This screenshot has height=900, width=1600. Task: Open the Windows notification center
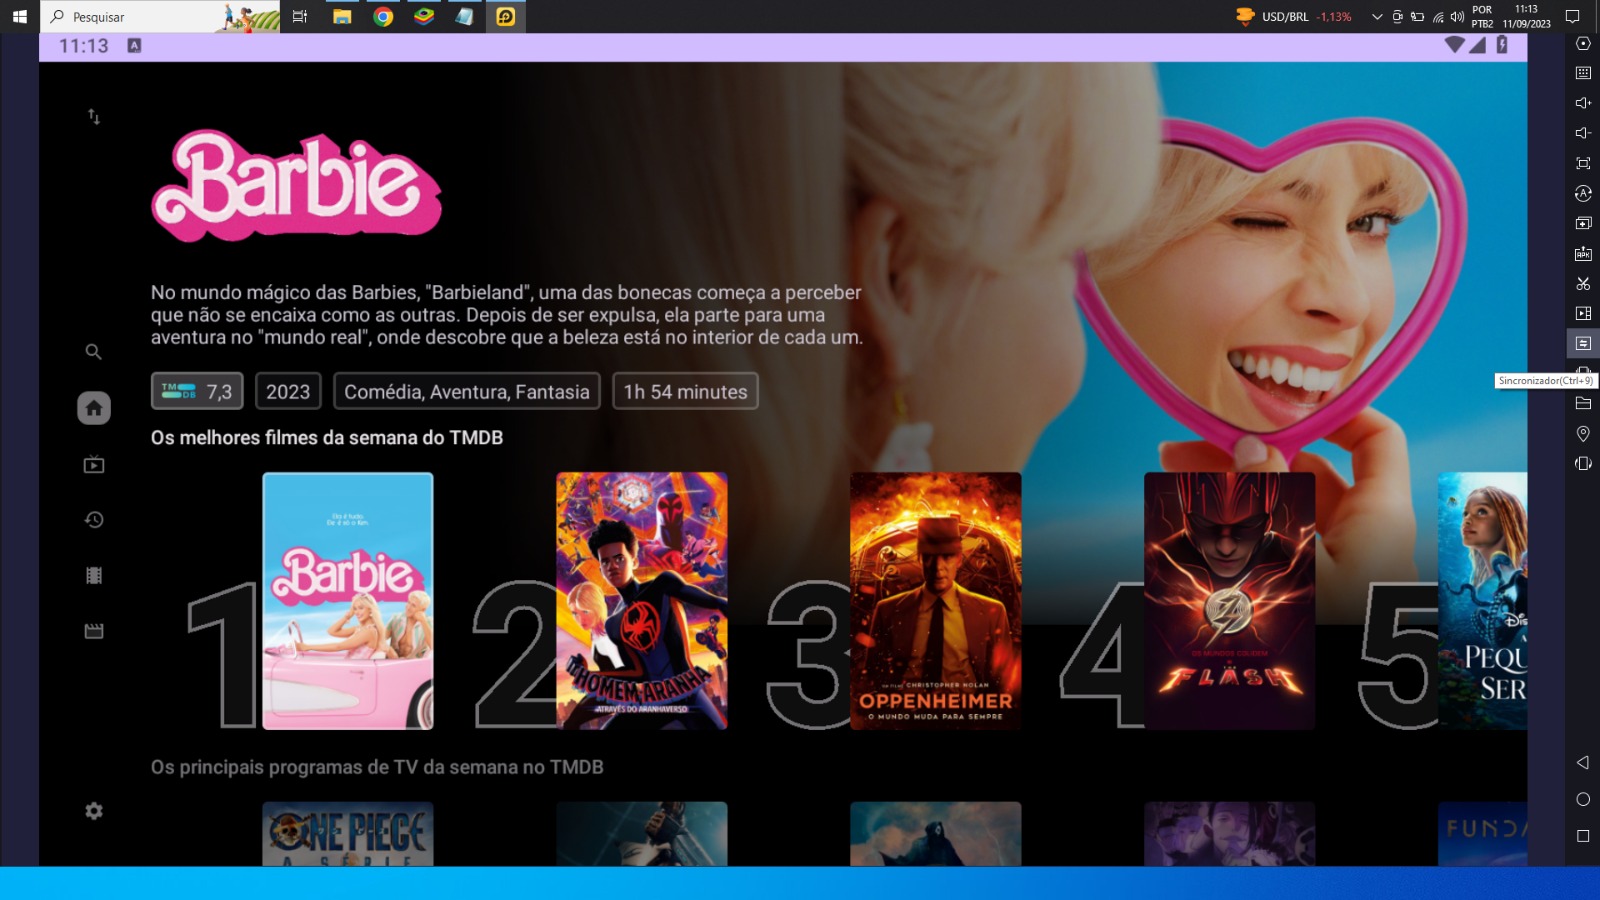tap(1572, 16)
